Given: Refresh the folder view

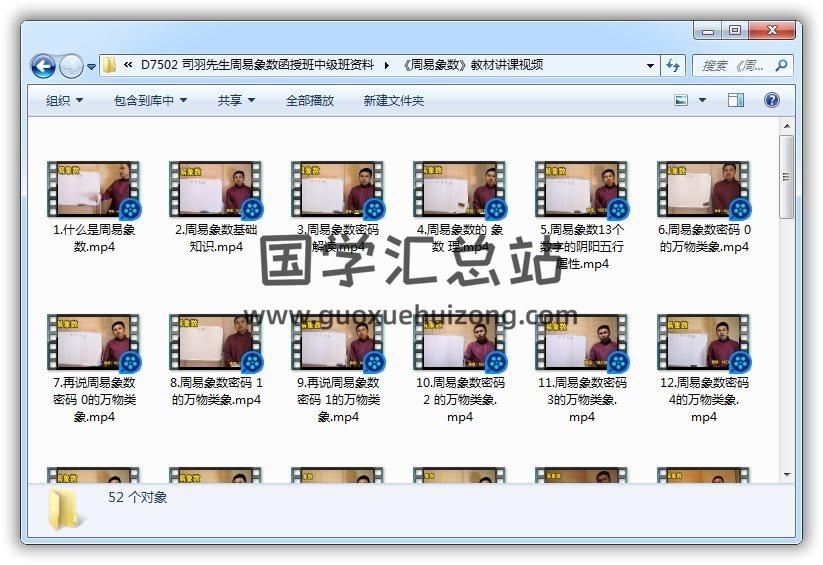Looking at the screenshot, I should tap(673, 66).
